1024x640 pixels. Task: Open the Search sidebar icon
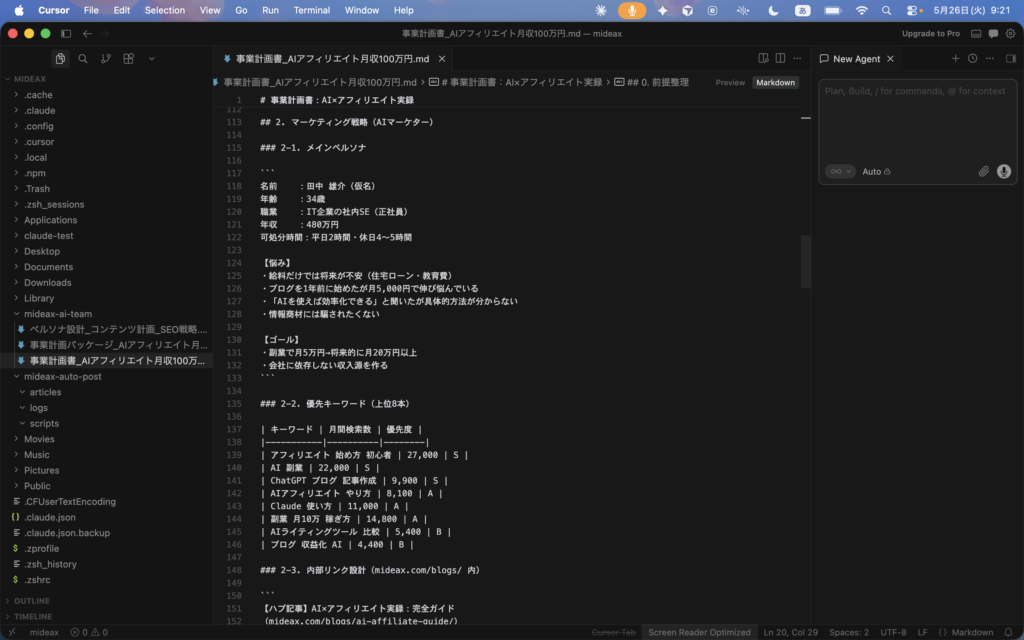pyautogui.click(x=83, y=59)
